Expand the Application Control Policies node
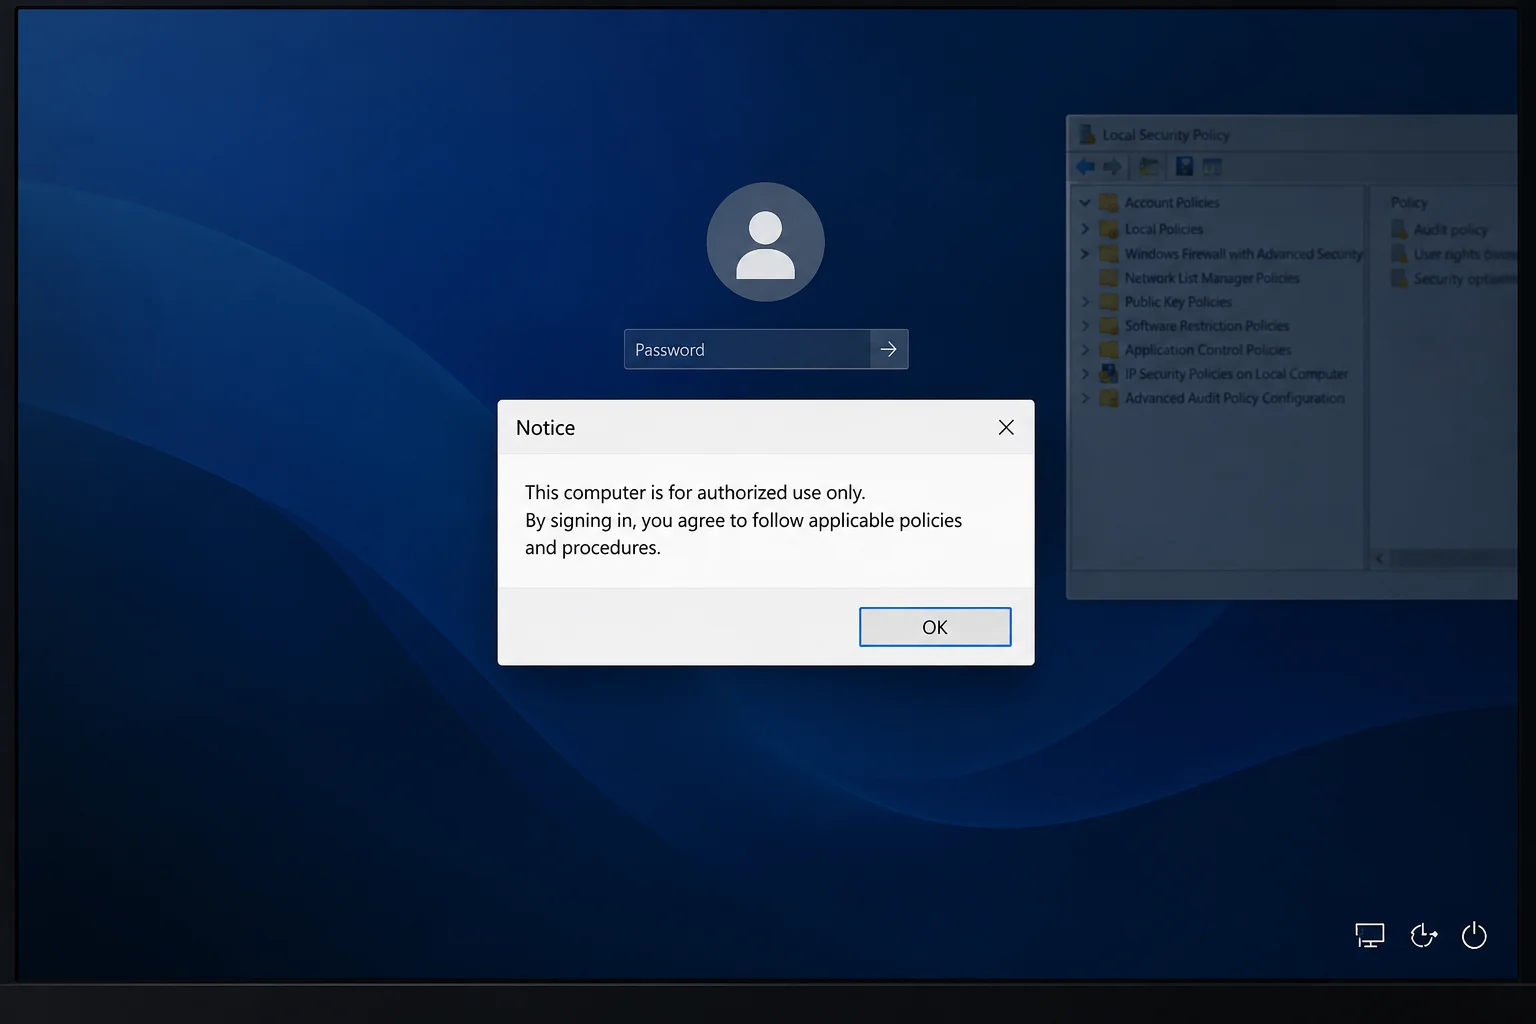The image size is (1536, 1024). point(1085,350)
